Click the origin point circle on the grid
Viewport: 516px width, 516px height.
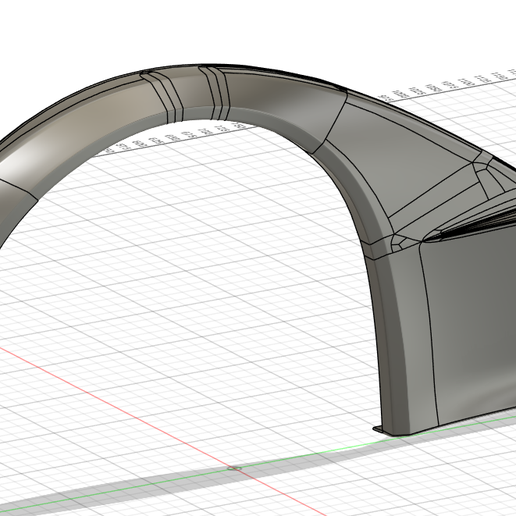(234, 468)
